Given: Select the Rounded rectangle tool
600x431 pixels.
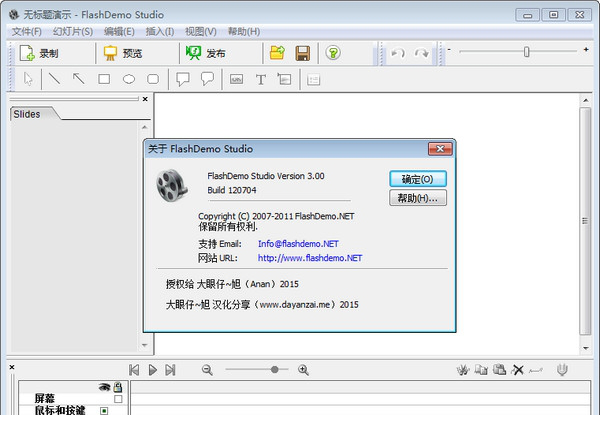Looking at the screenshot, I should [153, 79].
